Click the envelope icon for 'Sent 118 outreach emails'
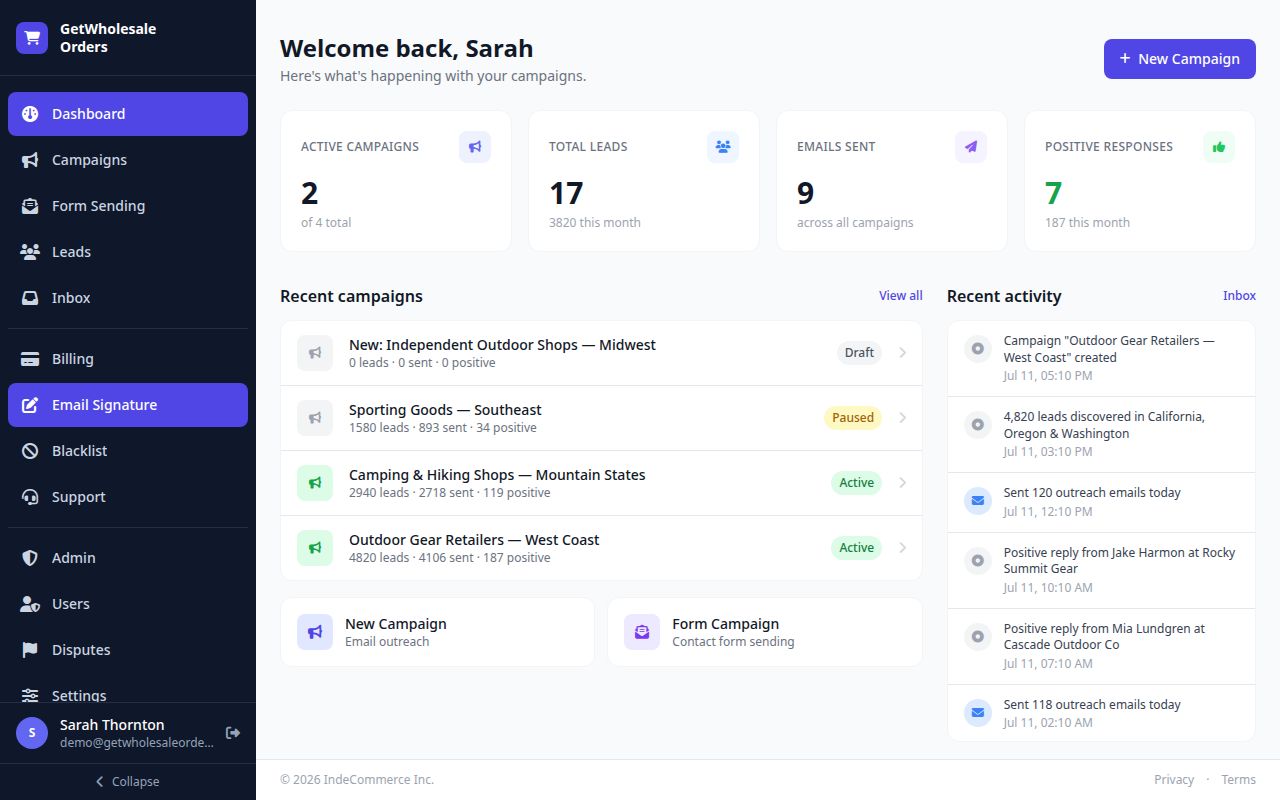Viewport: 1280px width, 800px height. pyautogui.click(x=978, y=713)
